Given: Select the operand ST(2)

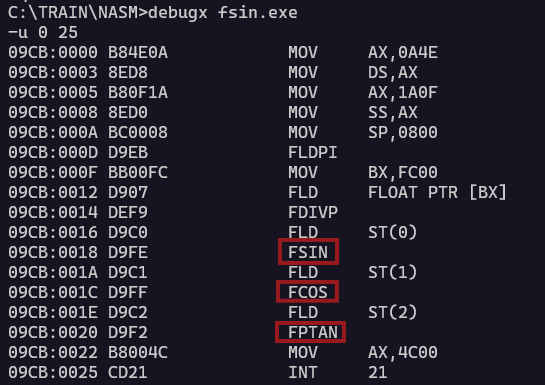Looking at the screenshot, I should [392, 312].
